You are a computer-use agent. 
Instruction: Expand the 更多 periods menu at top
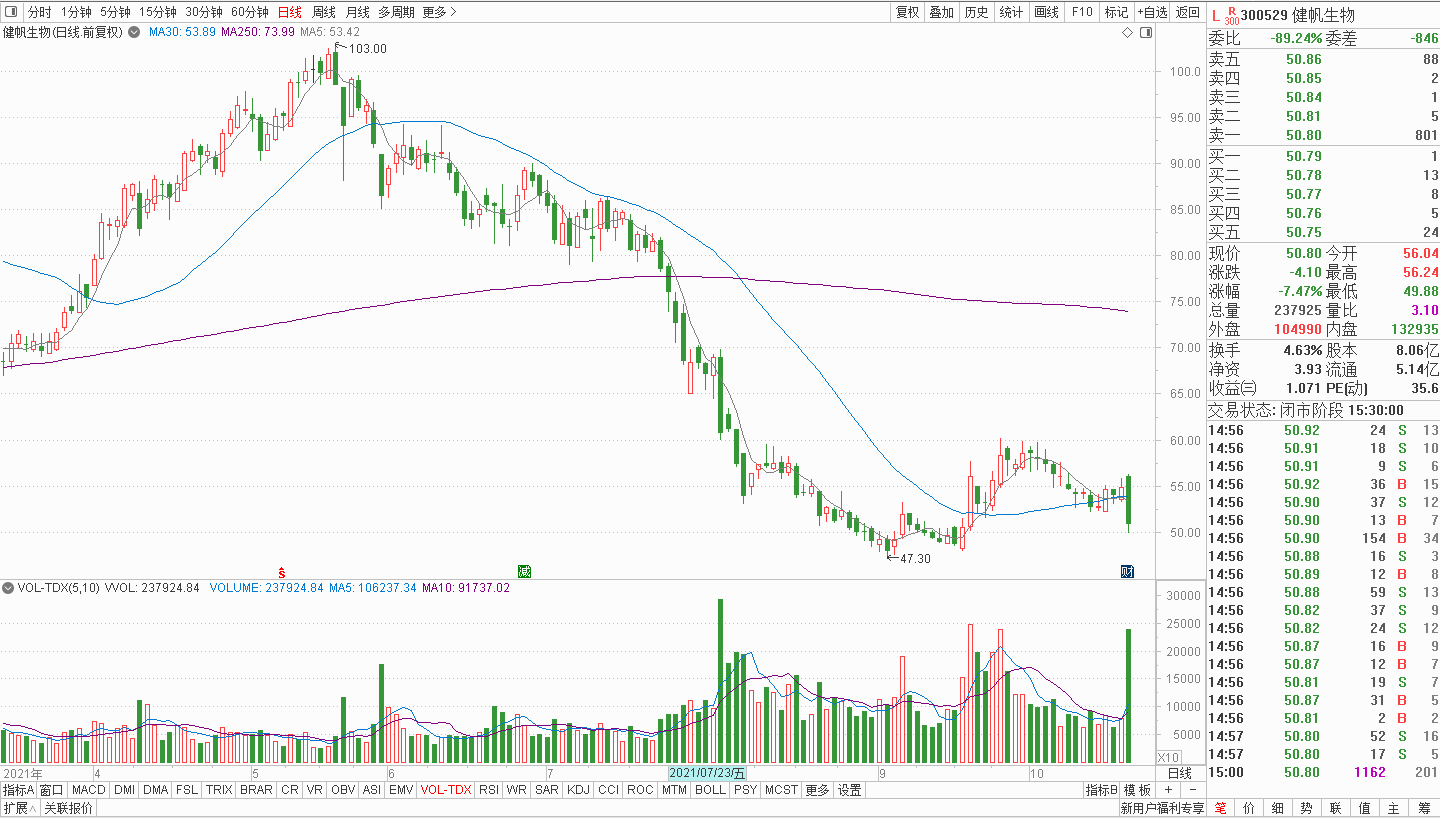pyautogui.click(x=439, y=12)
